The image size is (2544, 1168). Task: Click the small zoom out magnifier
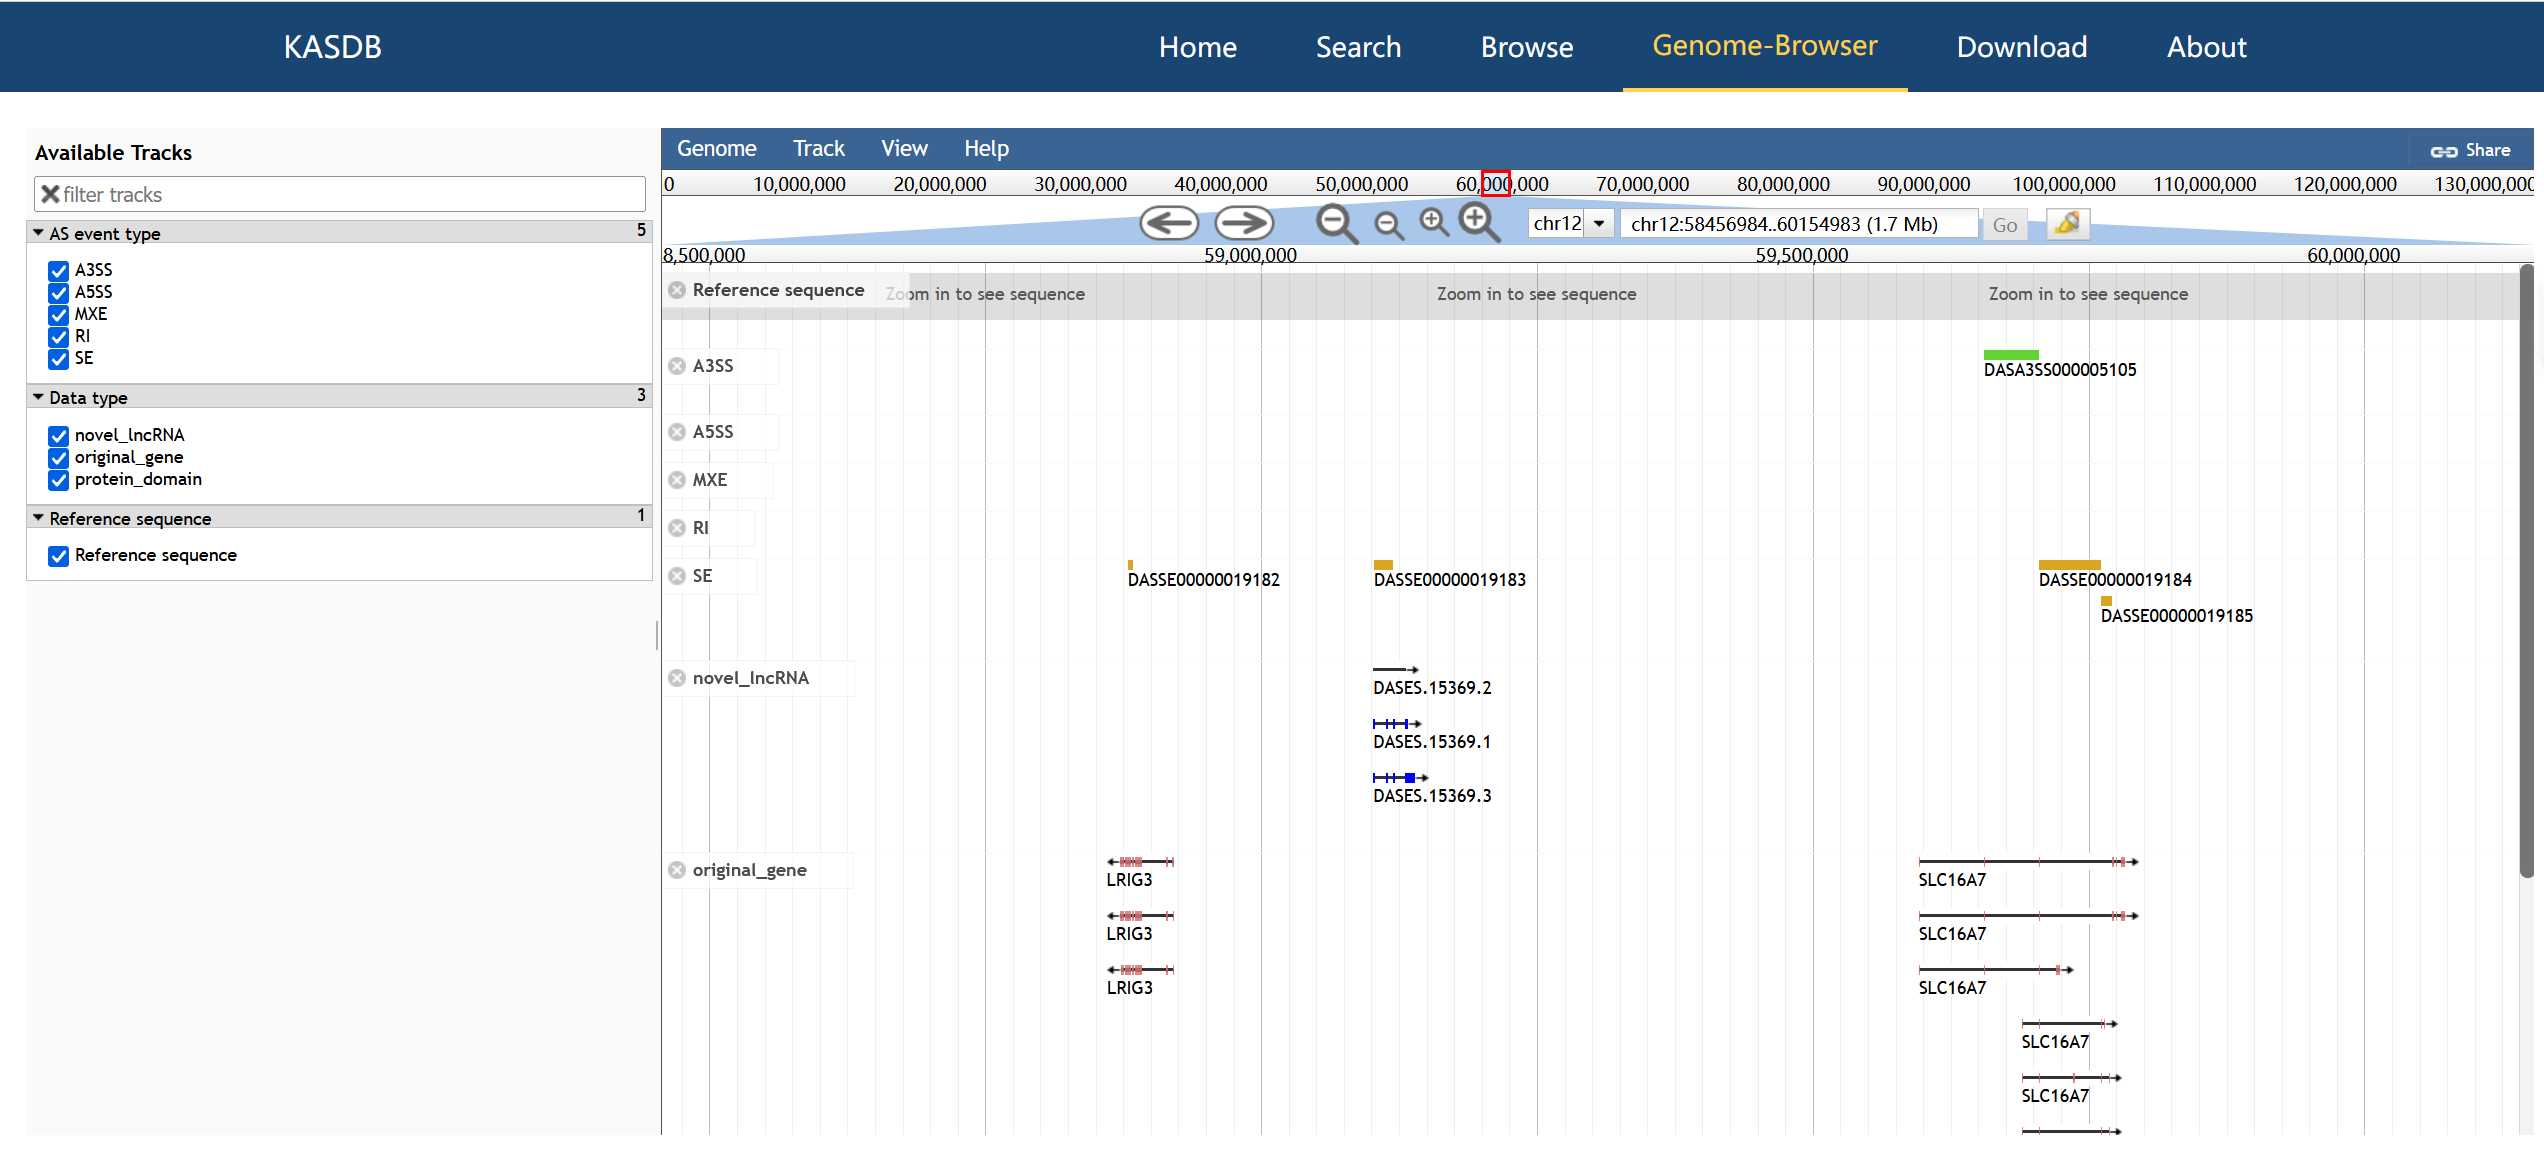coord(1389,225)
